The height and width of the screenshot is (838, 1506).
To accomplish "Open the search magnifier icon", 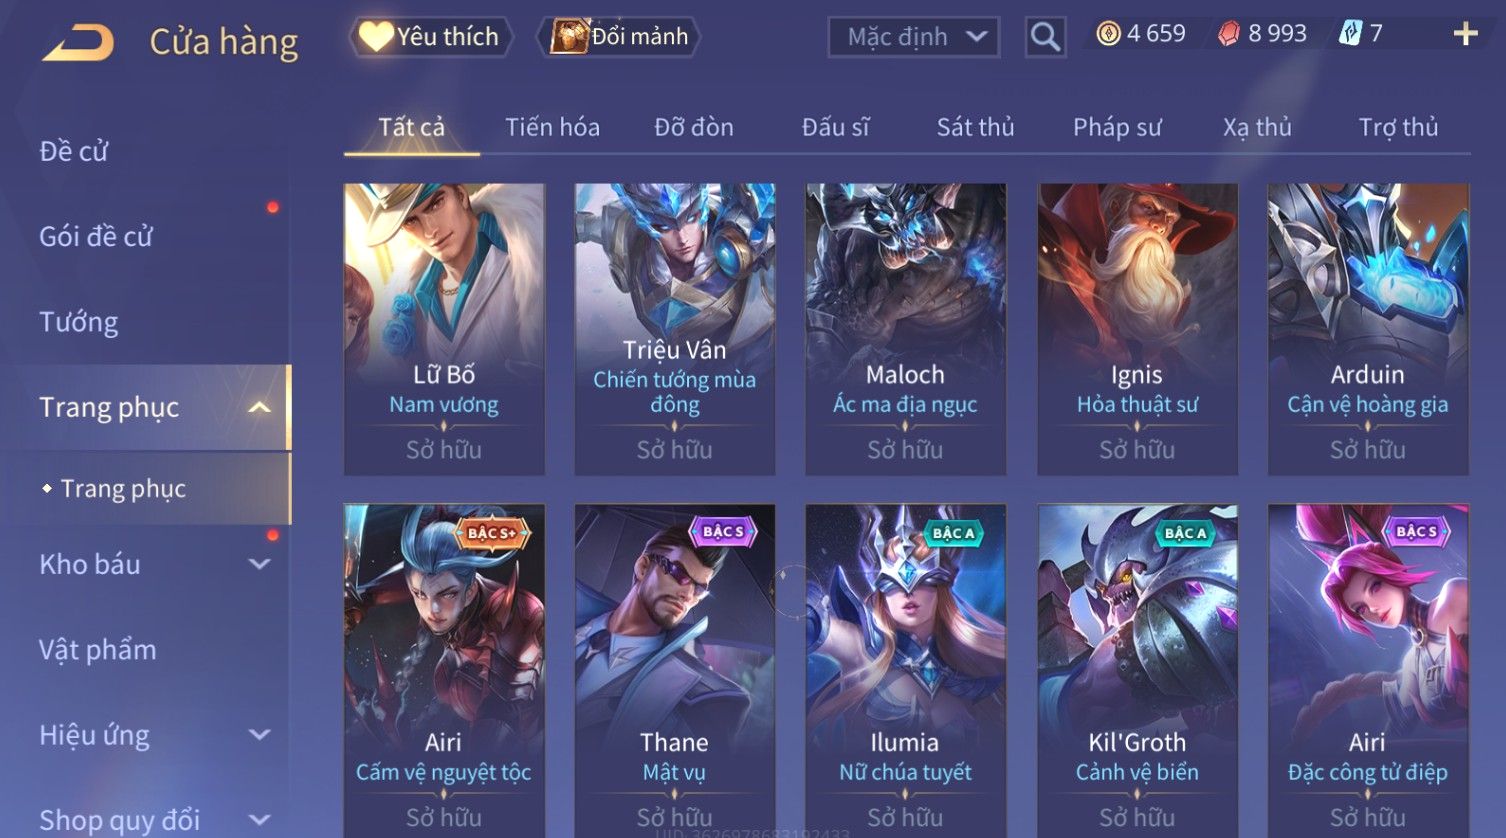I will point(1045,38).
